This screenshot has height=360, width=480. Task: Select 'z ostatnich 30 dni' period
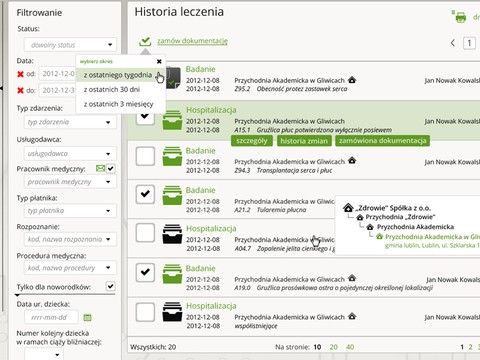tap(112, 89)
